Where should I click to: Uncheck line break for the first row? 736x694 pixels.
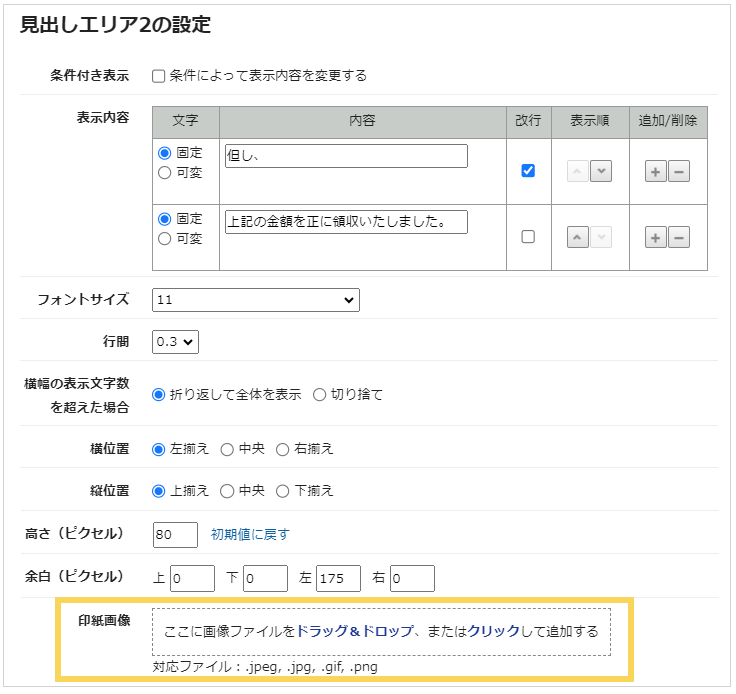pos(528,171)
